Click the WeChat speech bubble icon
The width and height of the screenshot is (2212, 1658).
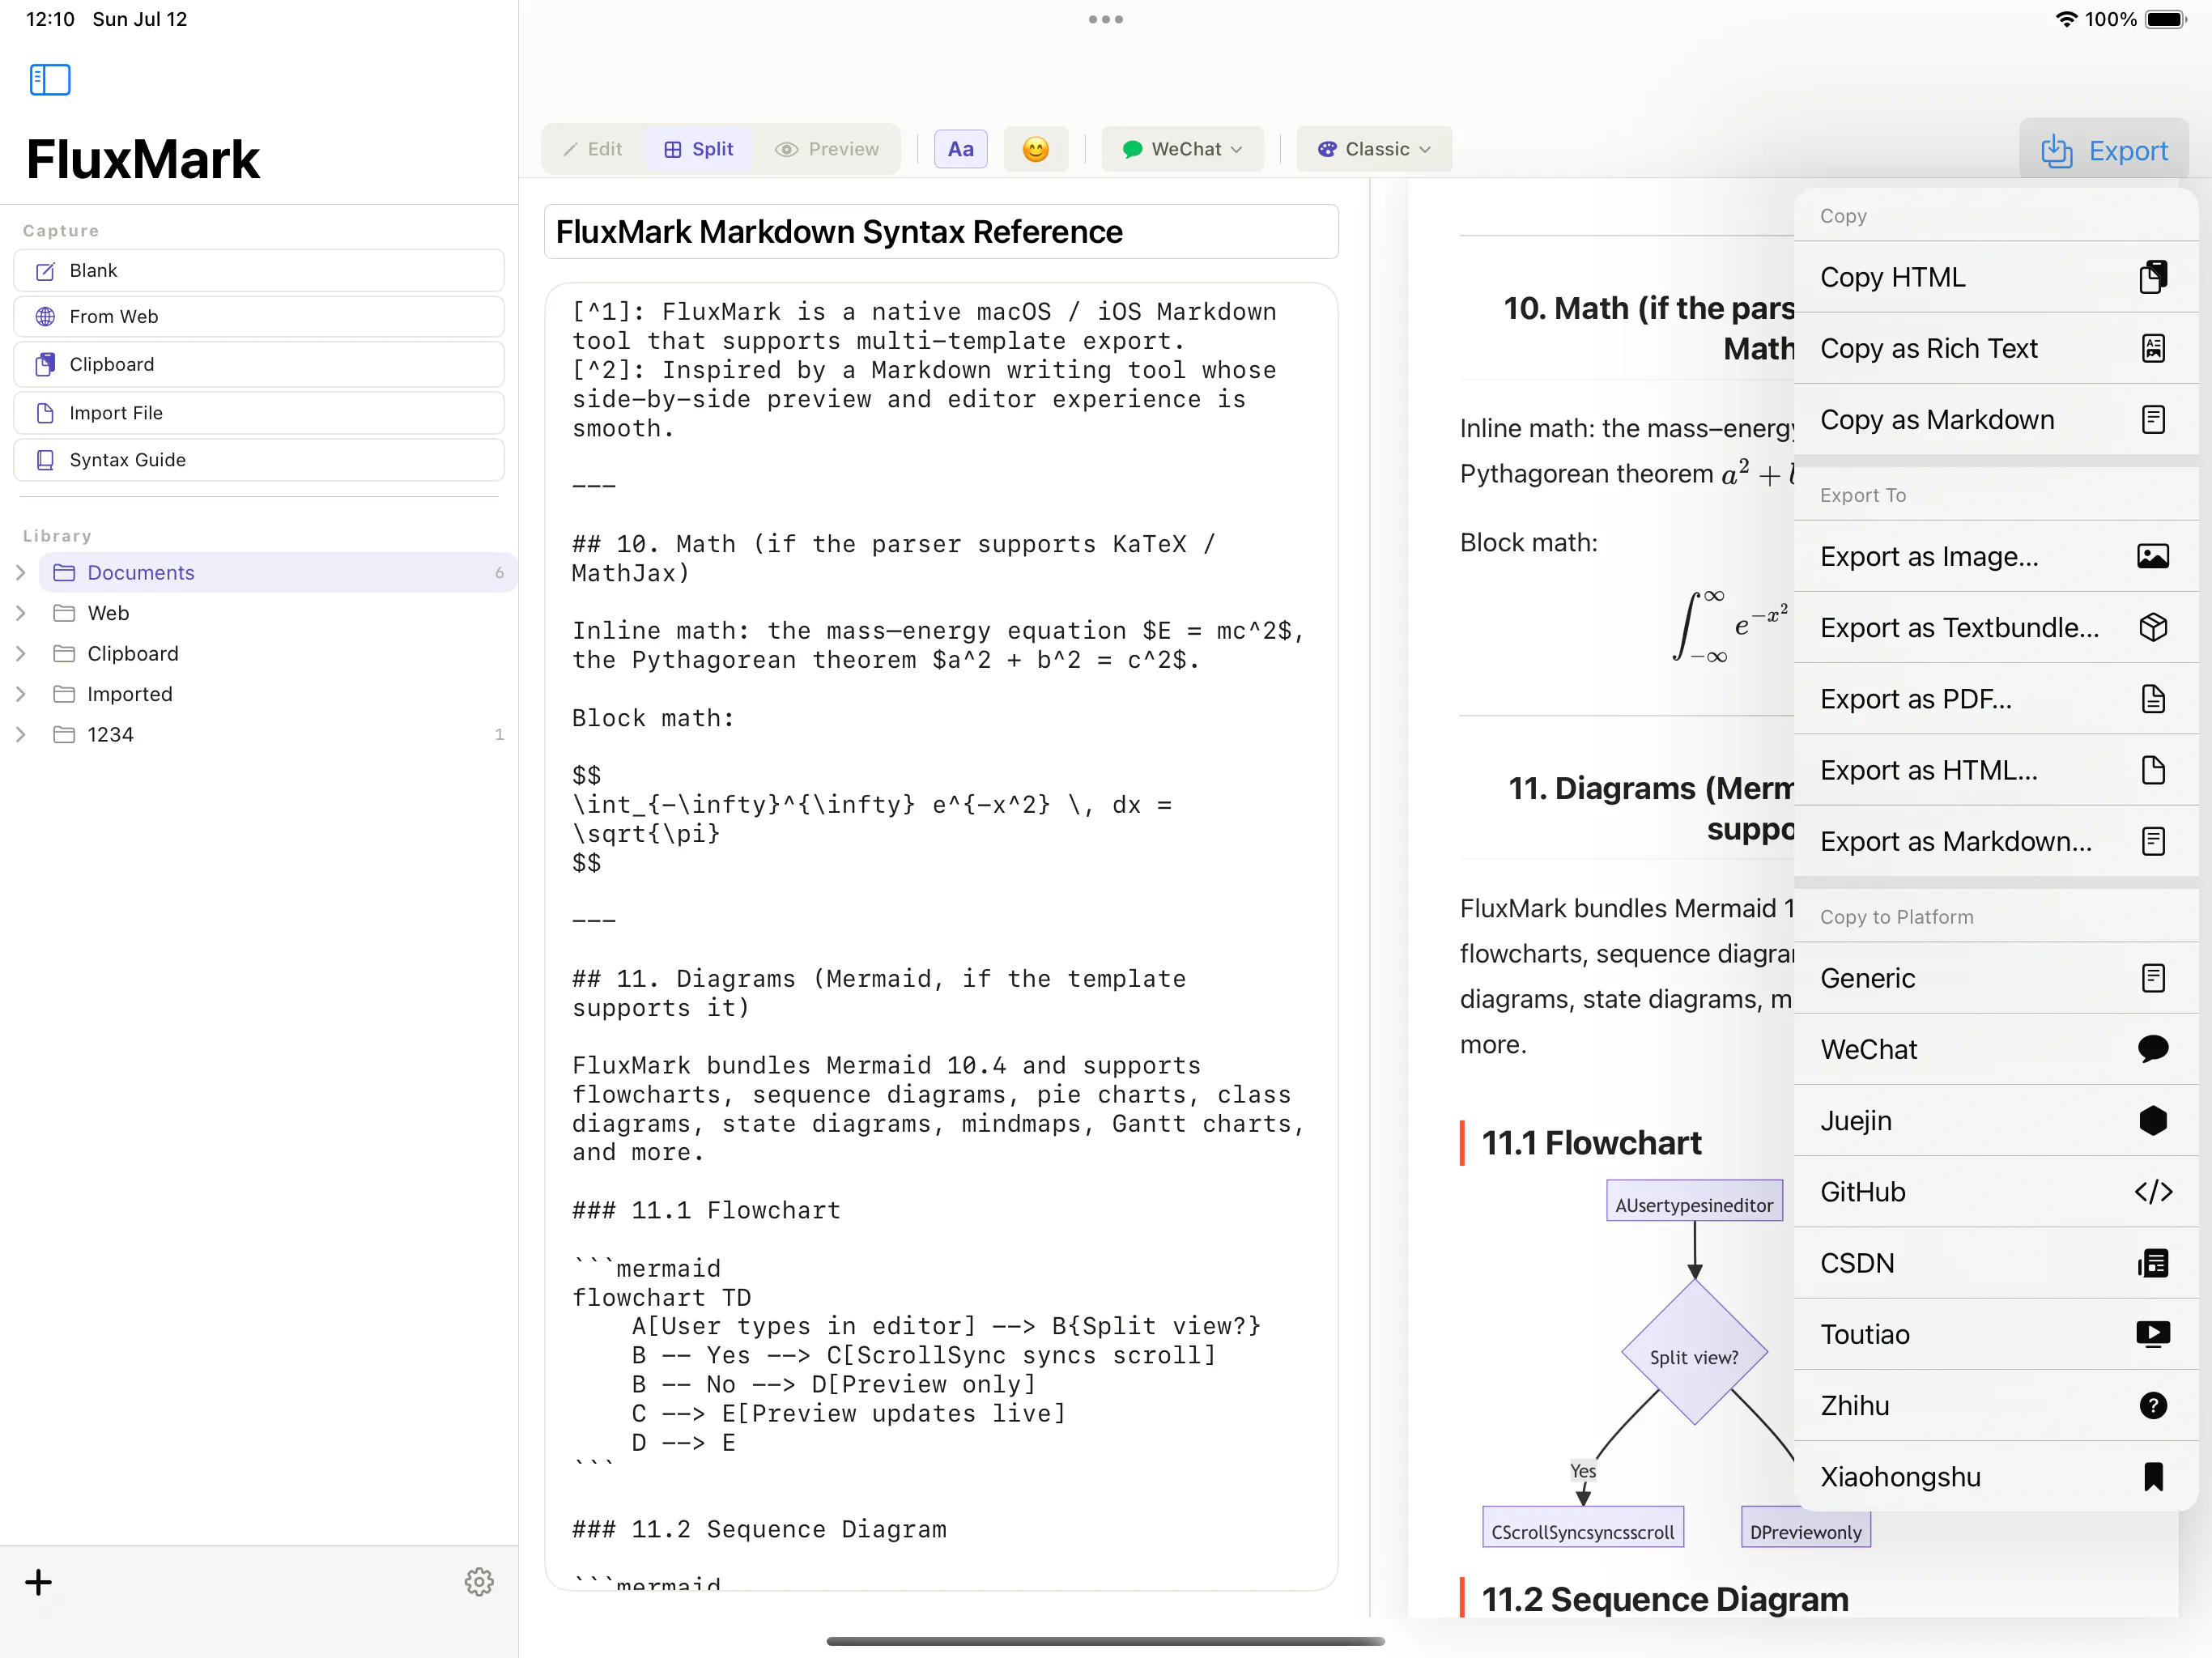(2153, 1049)
